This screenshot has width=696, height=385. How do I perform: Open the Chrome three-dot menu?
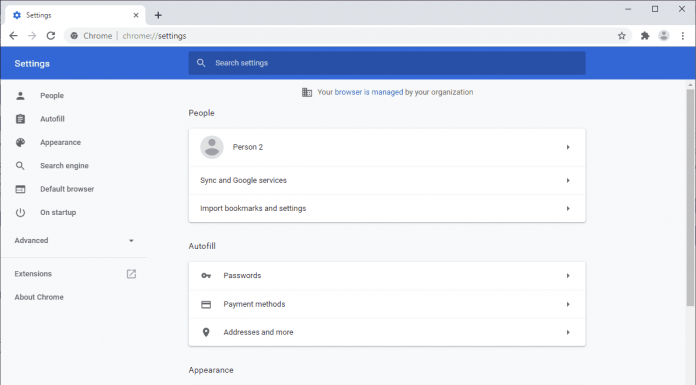coord(683,36)
